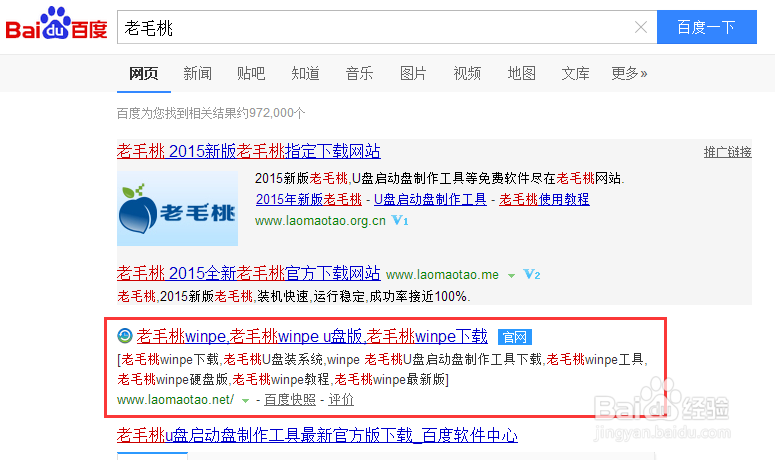
Task: Open the 老毛桃winpe,老毛桃winpe u盘版 result title
Action: pyautogui.click(x=312, y=336)
